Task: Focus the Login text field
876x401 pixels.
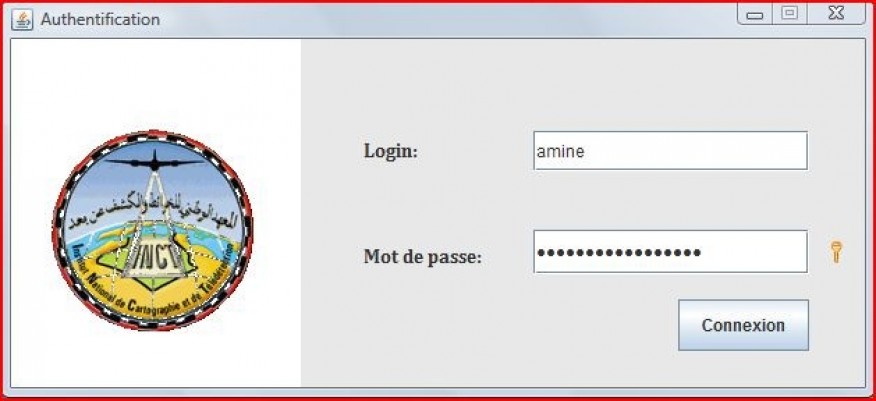Action: click(x=670, y=151)
